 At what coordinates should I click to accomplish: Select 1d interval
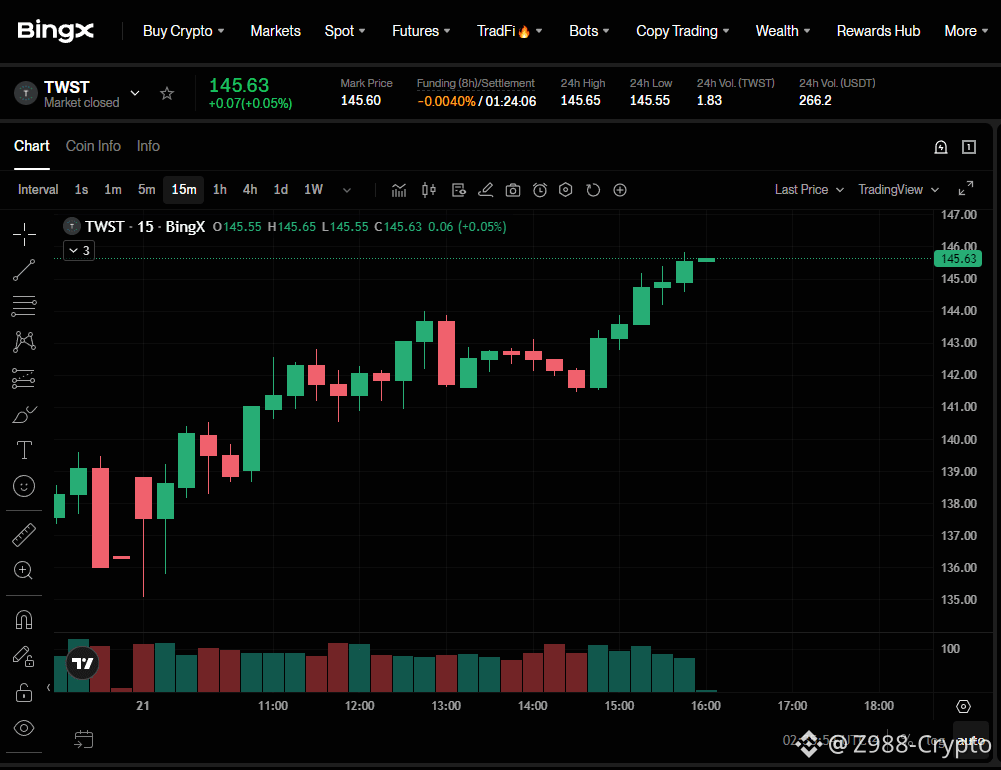pyautogui.click(x=281, y=190)
